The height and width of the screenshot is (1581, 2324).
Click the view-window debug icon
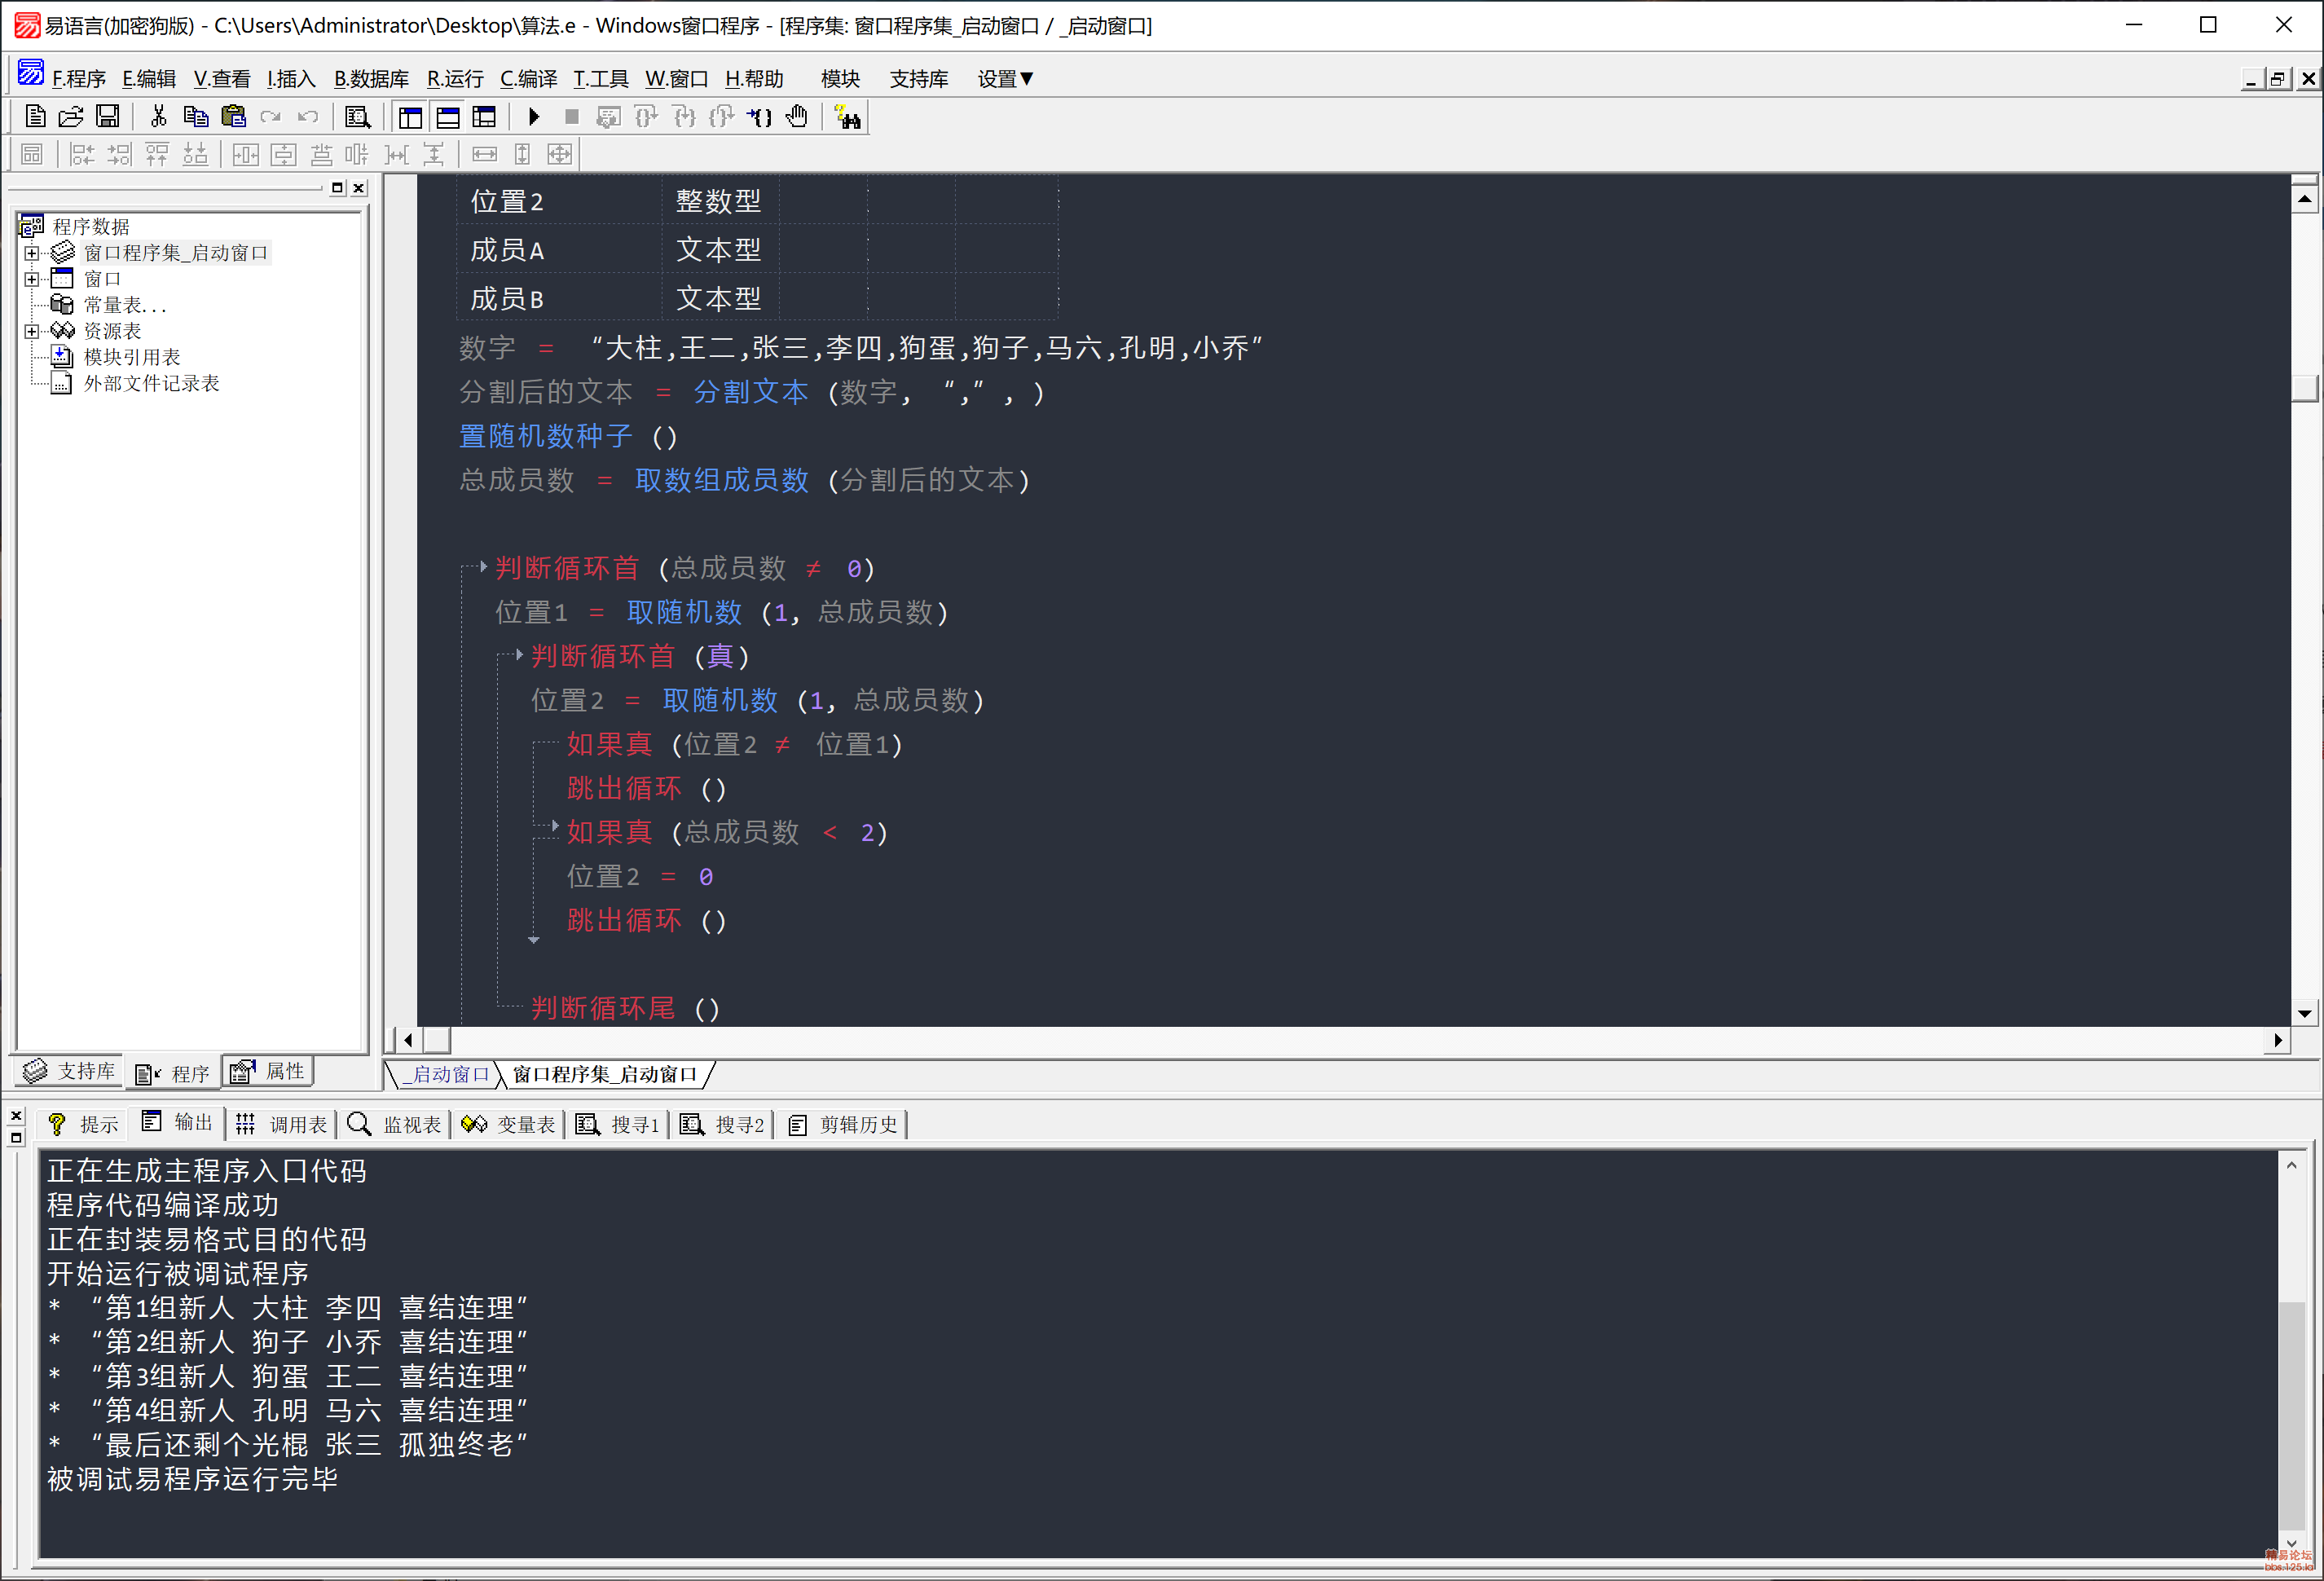[608, 117]
